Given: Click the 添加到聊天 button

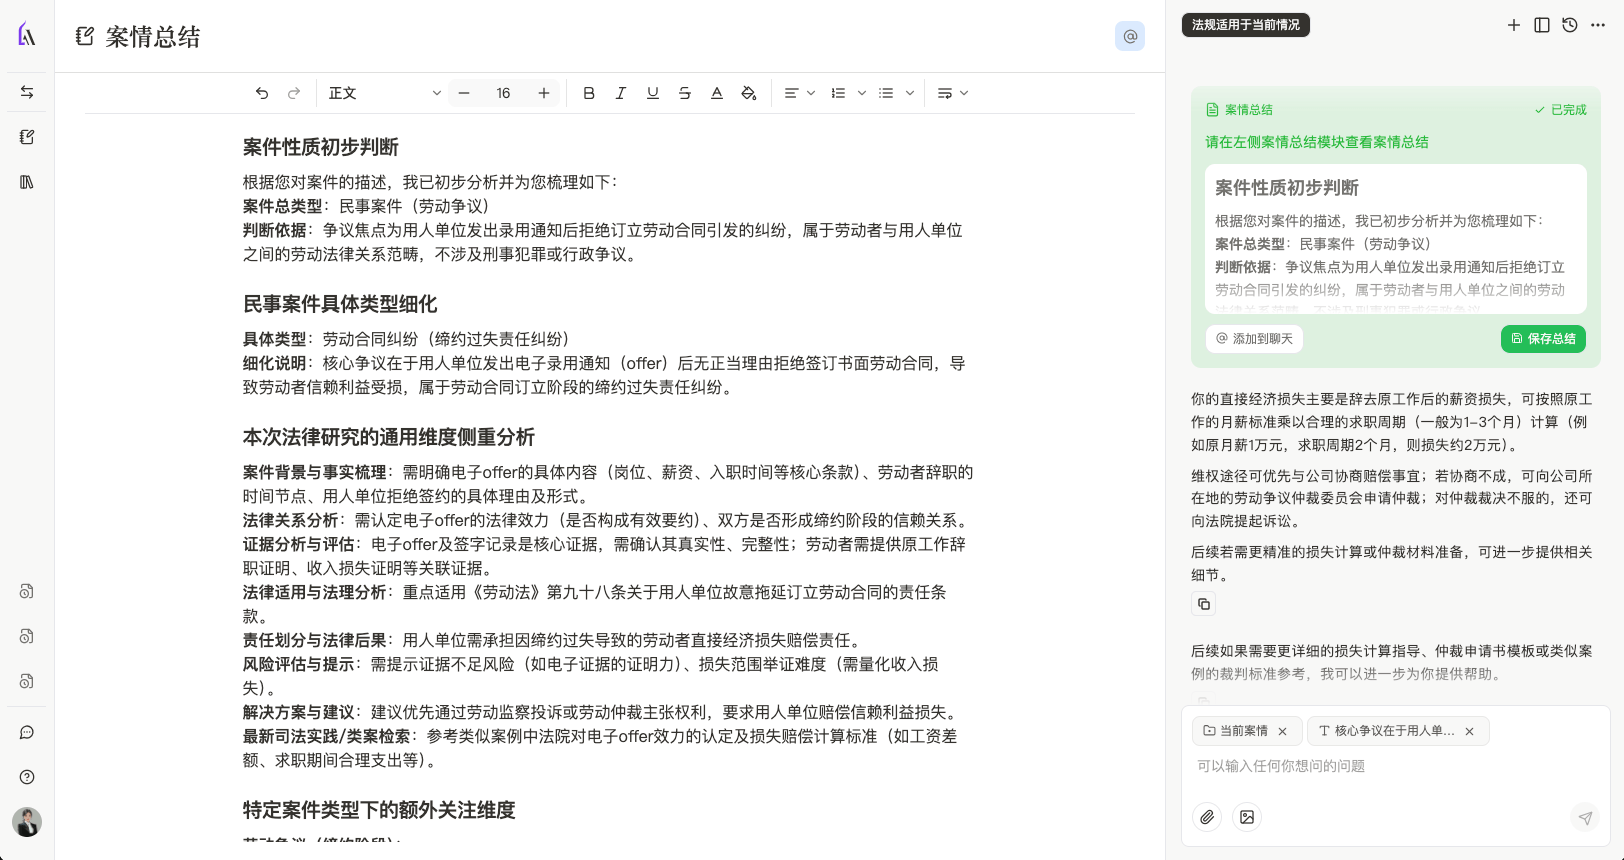Looking at the screenshot, I should (x=1254, y=339).
